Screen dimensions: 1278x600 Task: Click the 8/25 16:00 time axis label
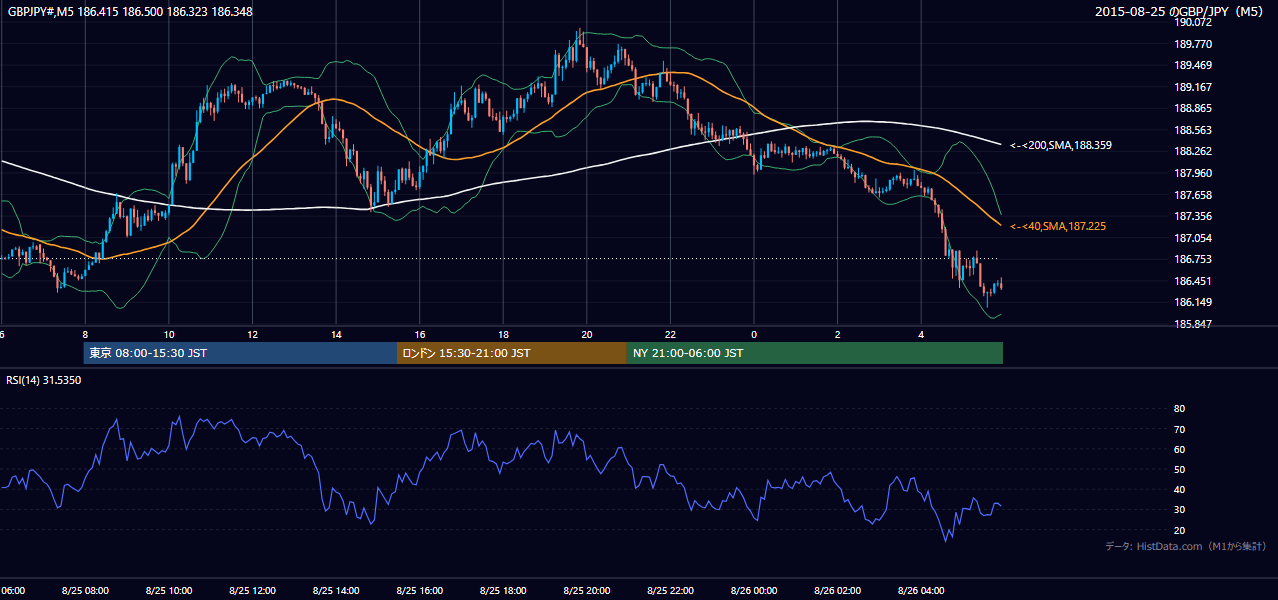[x=420, y=591]
